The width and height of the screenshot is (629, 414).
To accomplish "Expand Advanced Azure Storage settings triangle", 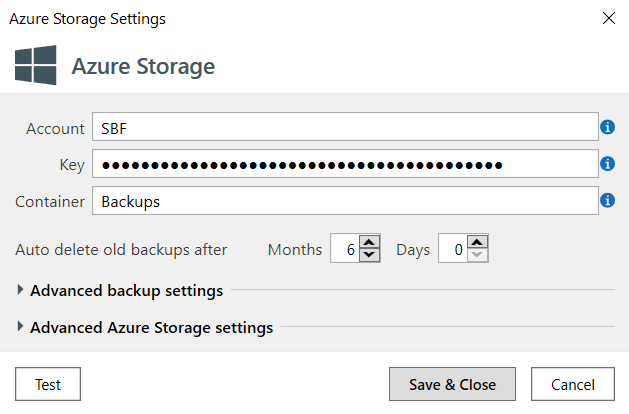I will point(20,327).
